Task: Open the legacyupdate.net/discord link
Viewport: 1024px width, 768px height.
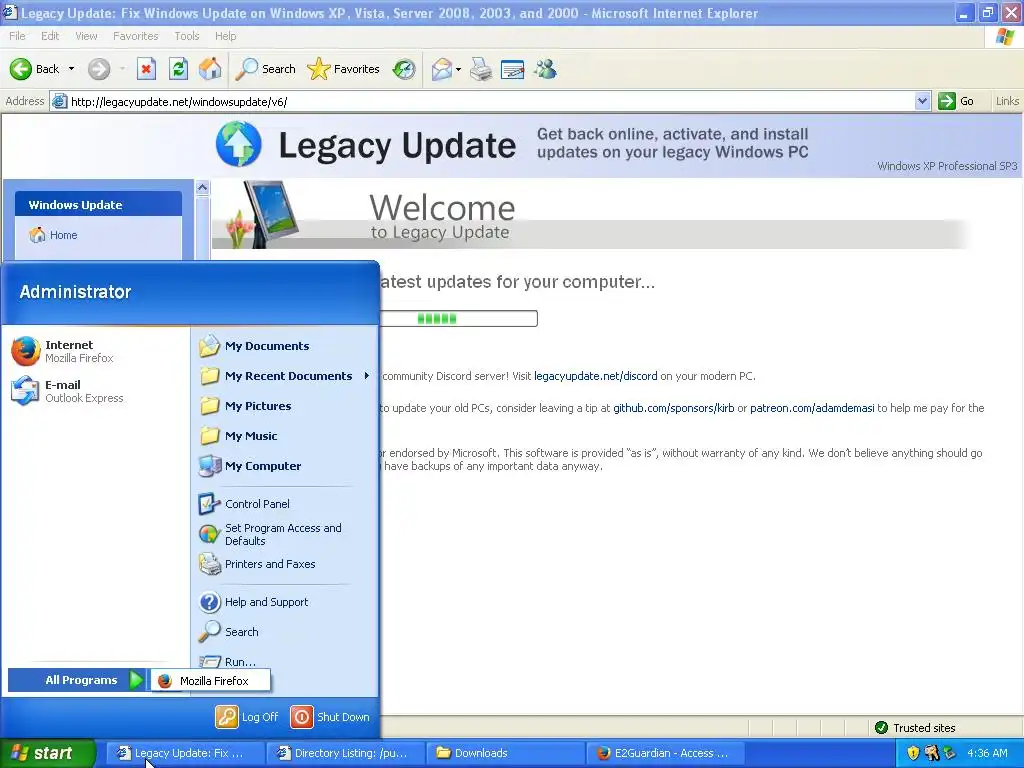Action: point(596,376)
